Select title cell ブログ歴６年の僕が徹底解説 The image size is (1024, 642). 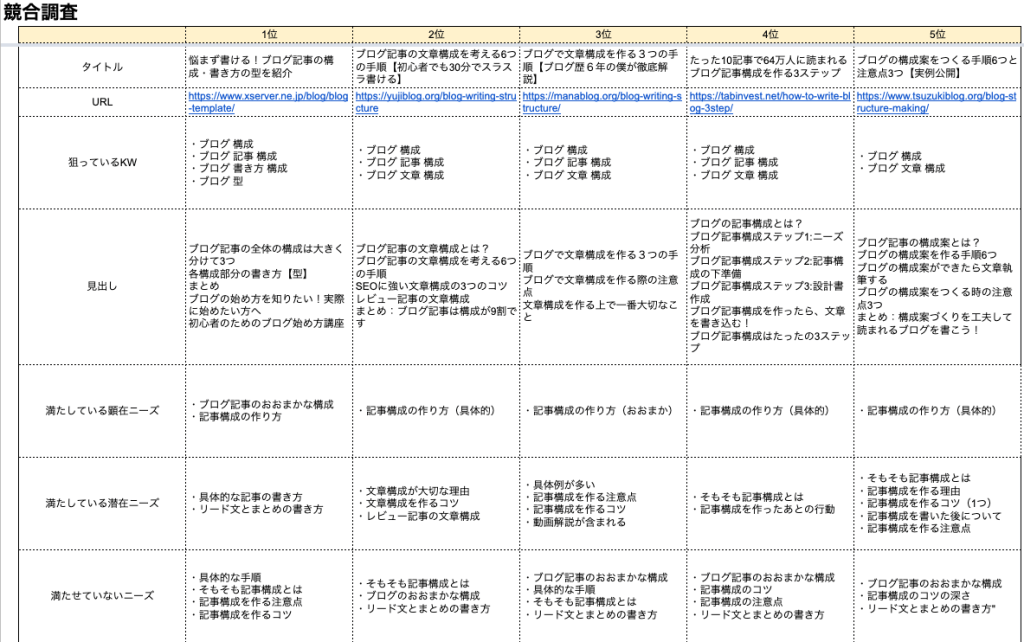point(603,67)
